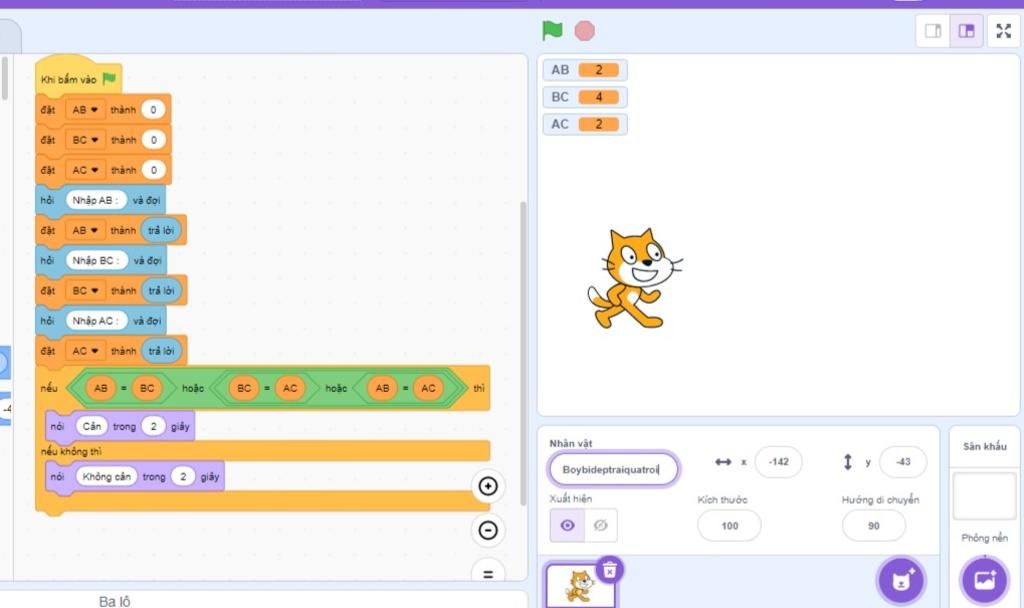
Task: Click the AB = AC operator condition
Action: [405, 388]
